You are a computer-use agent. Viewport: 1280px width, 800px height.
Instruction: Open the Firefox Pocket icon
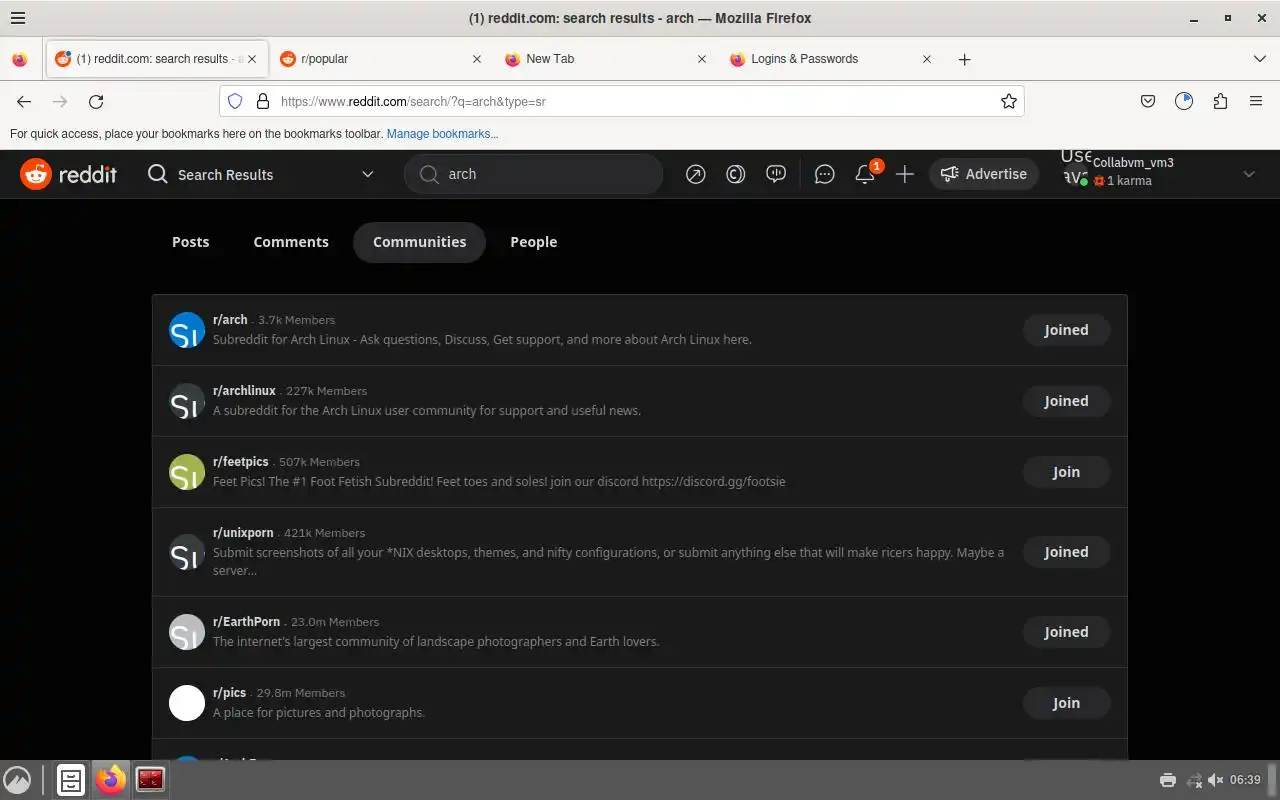pyautogui.click(x=1148, y=101)
